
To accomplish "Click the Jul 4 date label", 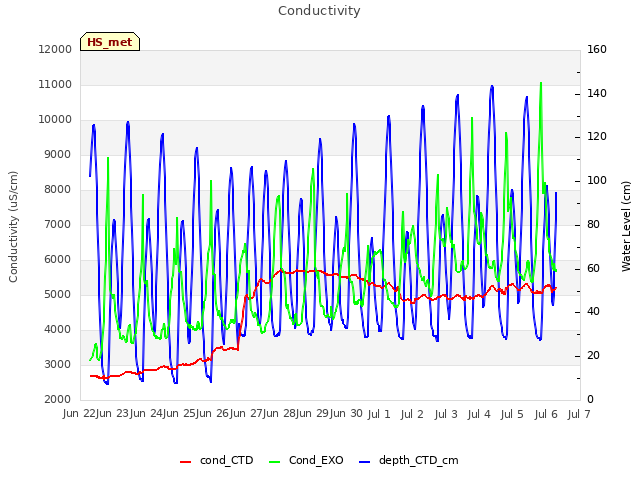I will (x=479, y=414).
